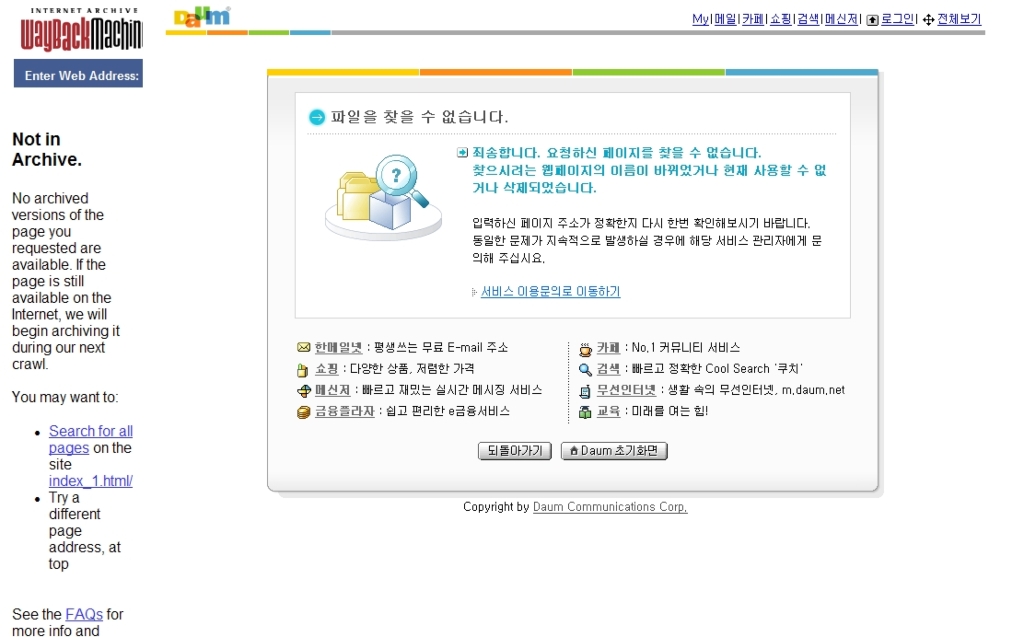
Task: Click the coin icon next to 금융플라자
Action: (303, 412)
